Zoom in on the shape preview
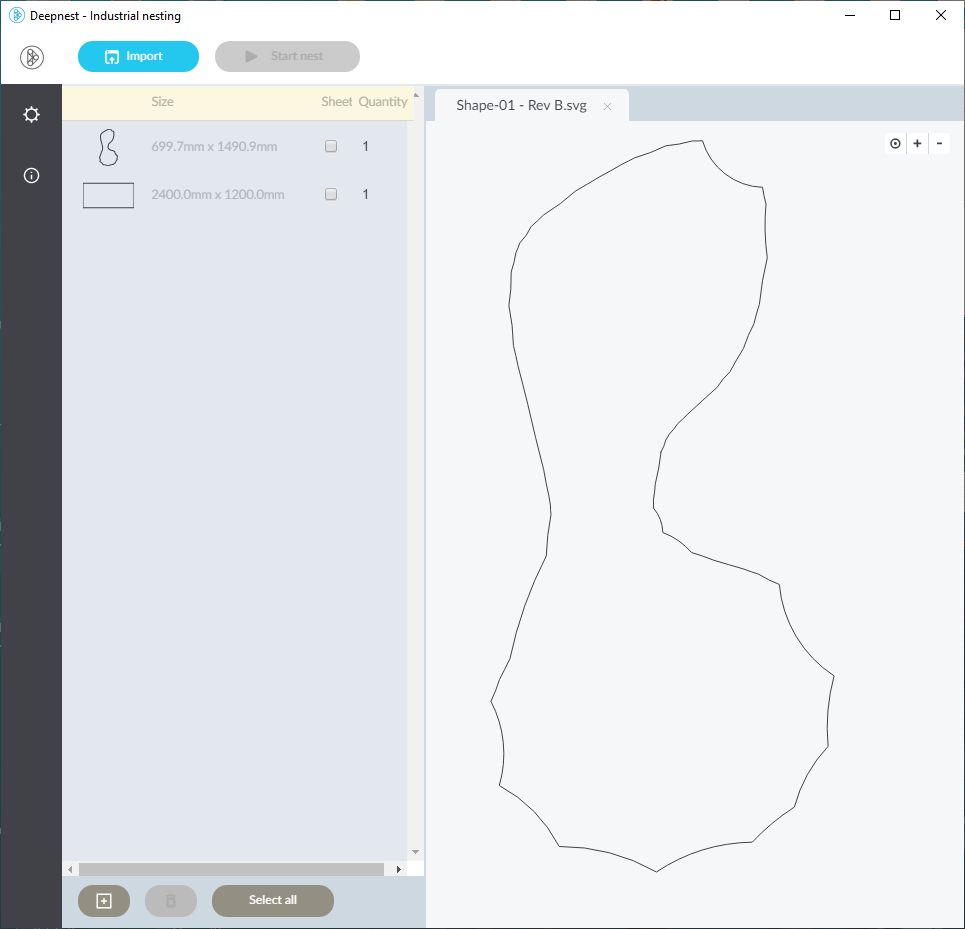The width and height of the screenshot is (965, 929). tap(918, 144)
